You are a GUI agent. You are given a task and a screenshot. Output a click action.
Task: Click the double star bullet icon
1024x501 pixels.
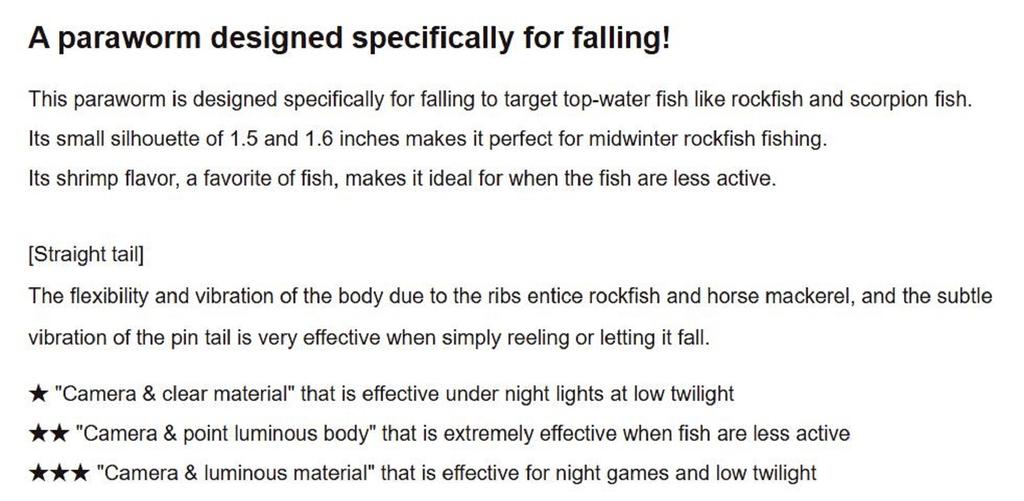(x=48, y=433)
